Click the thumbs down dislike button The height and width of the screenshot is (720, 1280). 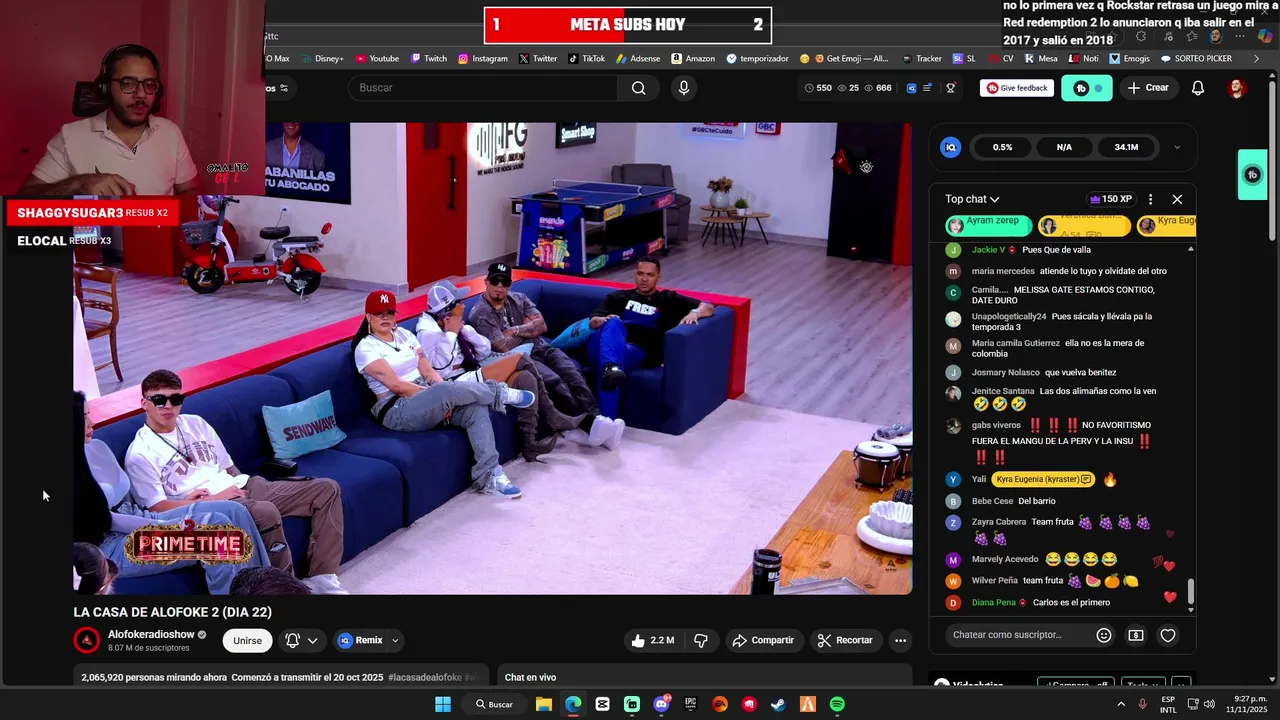coord(701,640)
